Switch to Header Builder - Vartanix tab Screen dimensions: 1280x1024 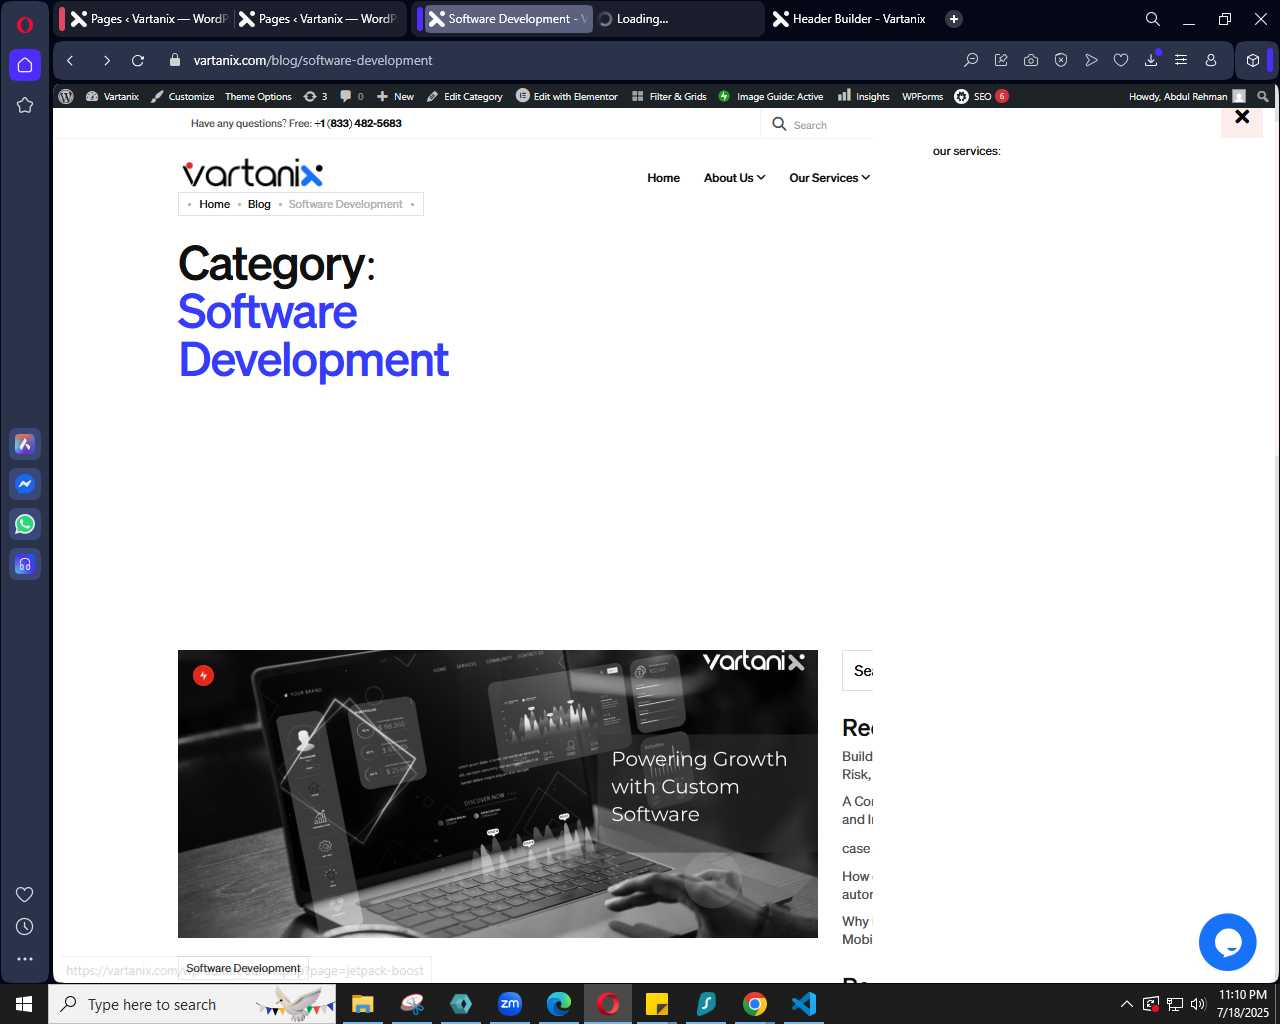pos(850,19)
